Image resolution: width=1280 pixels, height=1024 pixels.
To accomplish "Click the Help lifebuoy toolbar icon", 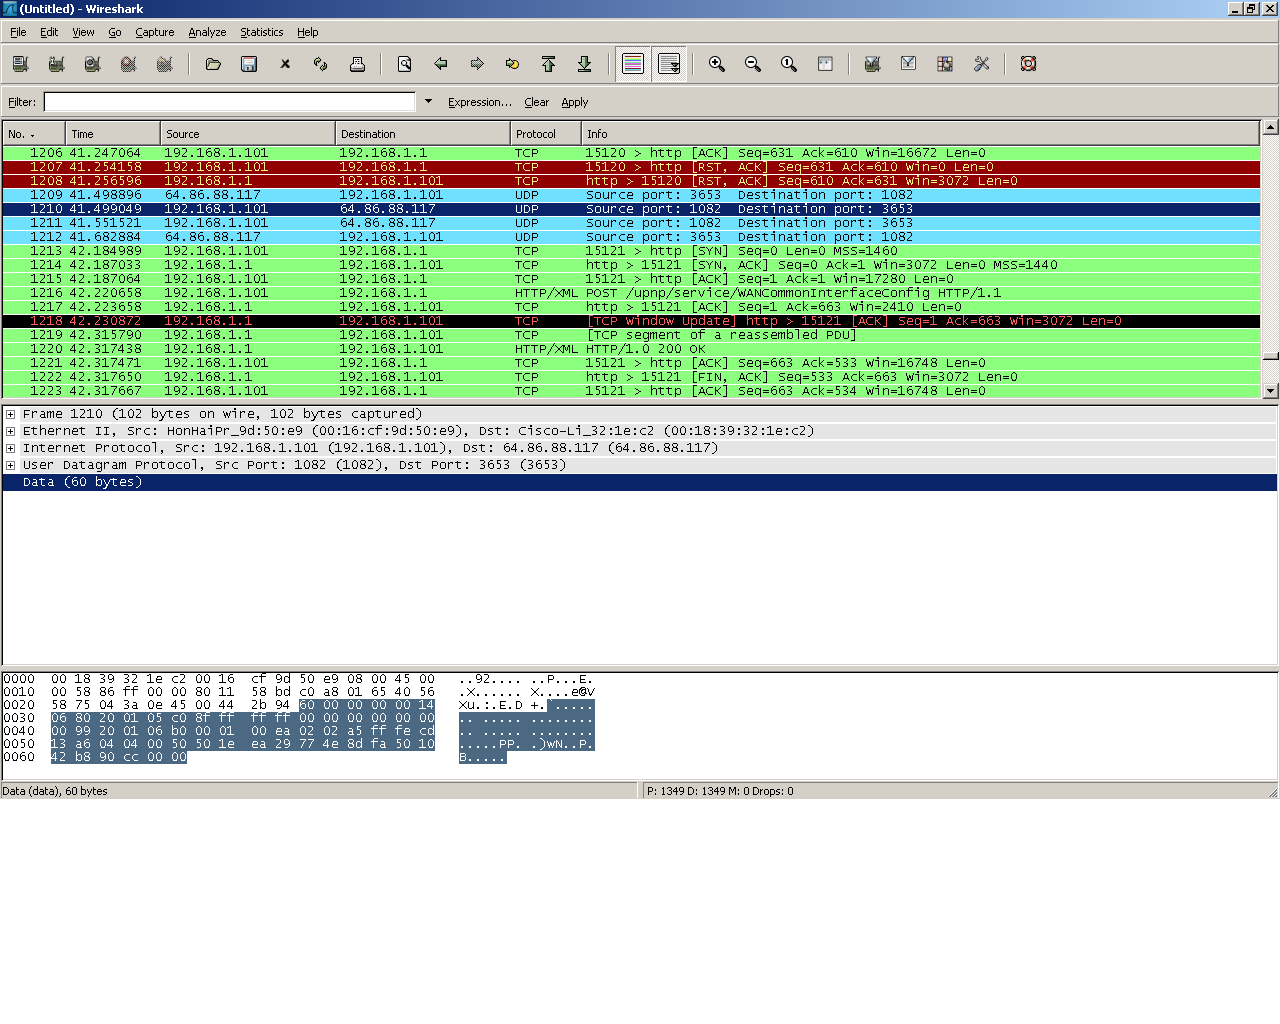I will click(1028, 64).
